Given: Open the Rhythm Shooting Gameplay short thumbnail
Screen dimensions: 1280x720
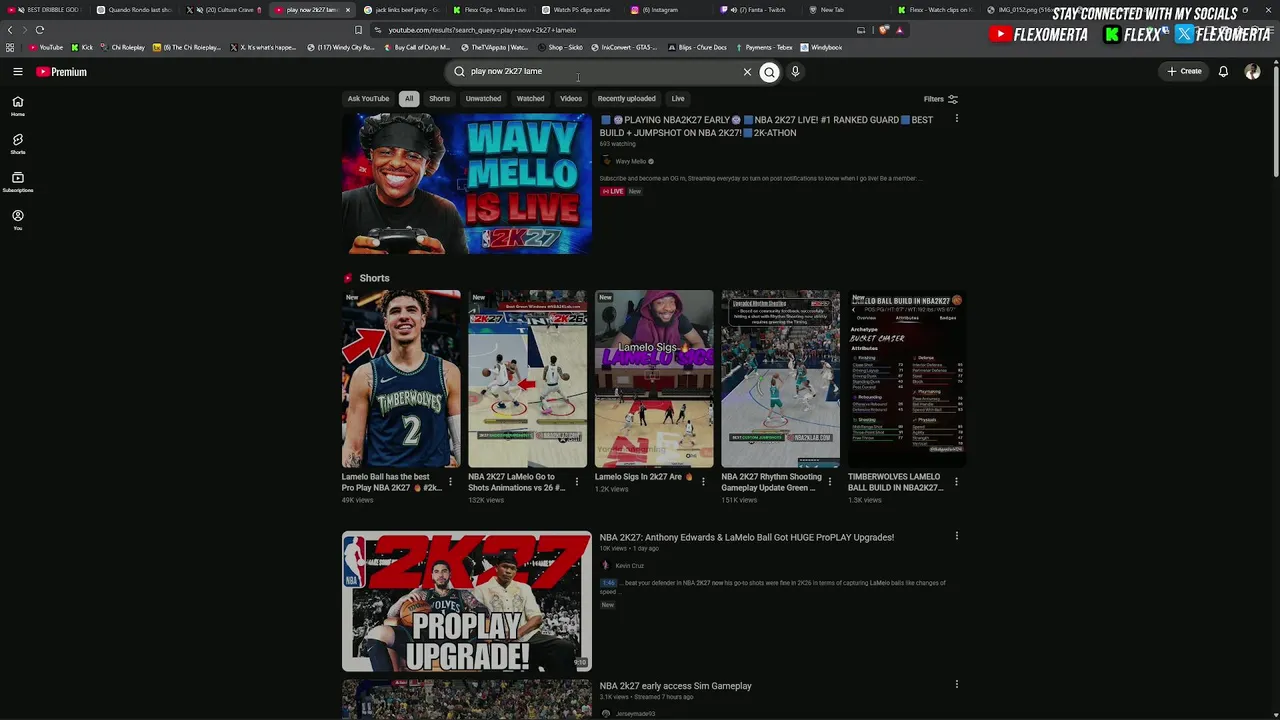Looking at the screenshot, I should 781,379.
